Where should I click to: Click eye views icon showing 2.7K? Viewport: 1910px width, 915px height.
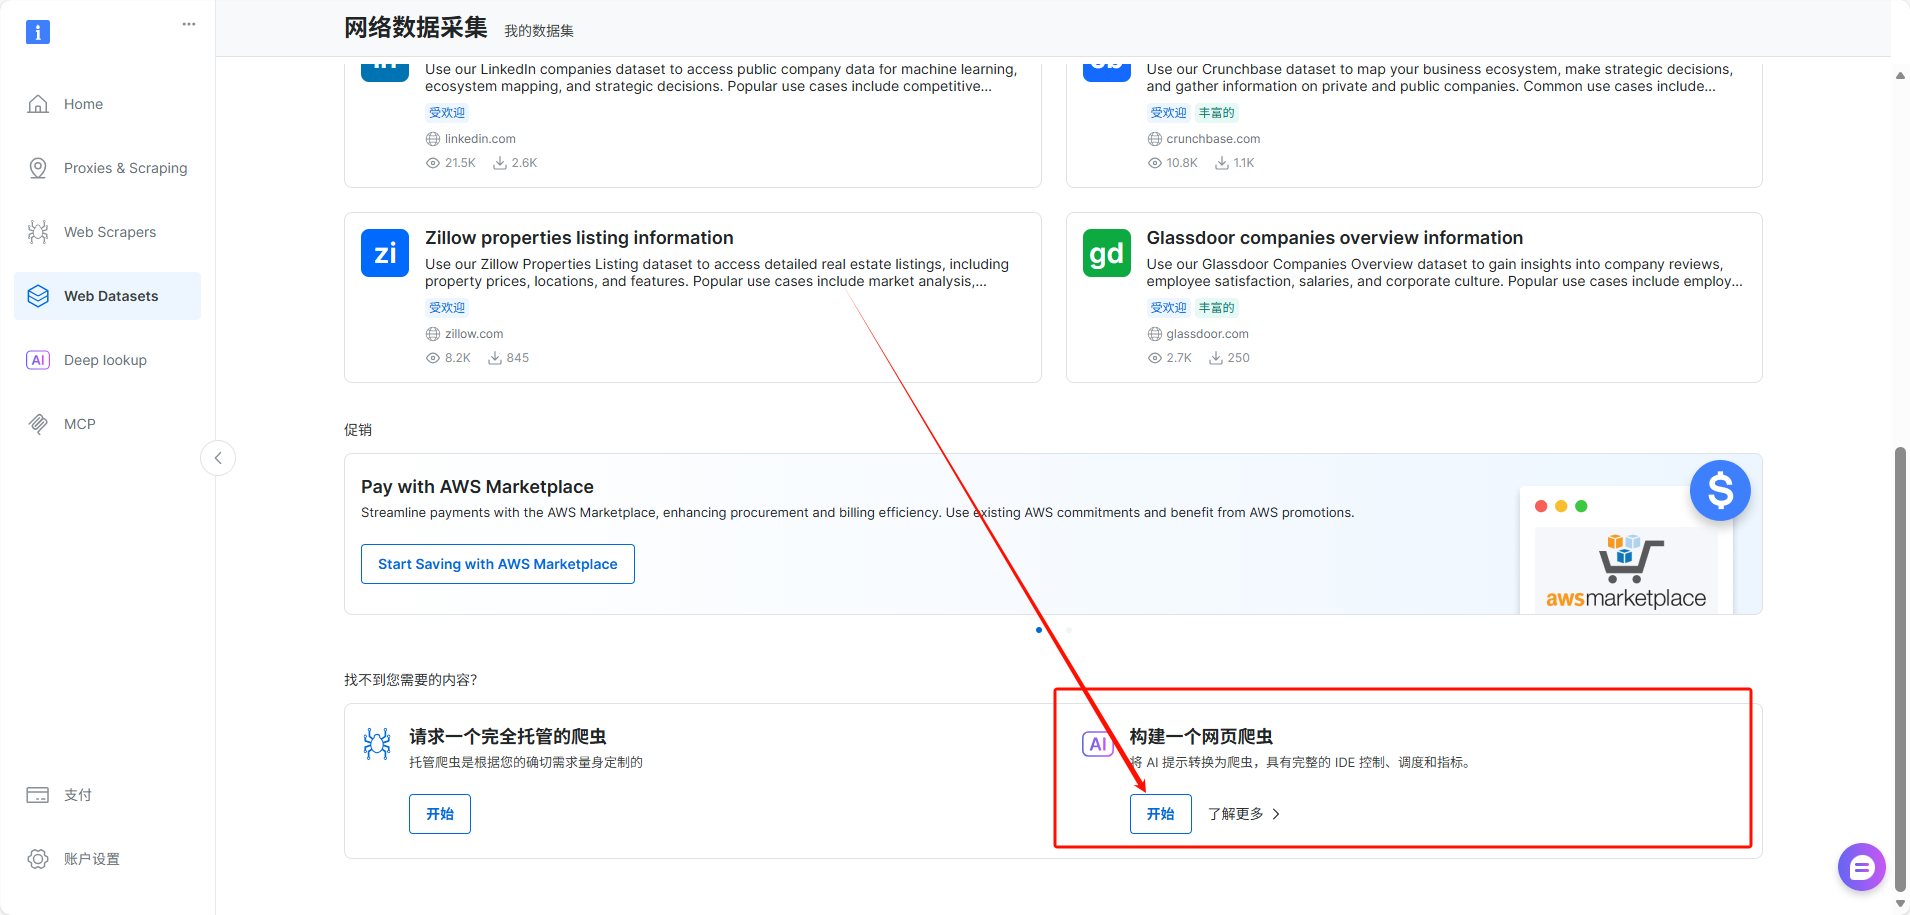tap(1155, 358)
